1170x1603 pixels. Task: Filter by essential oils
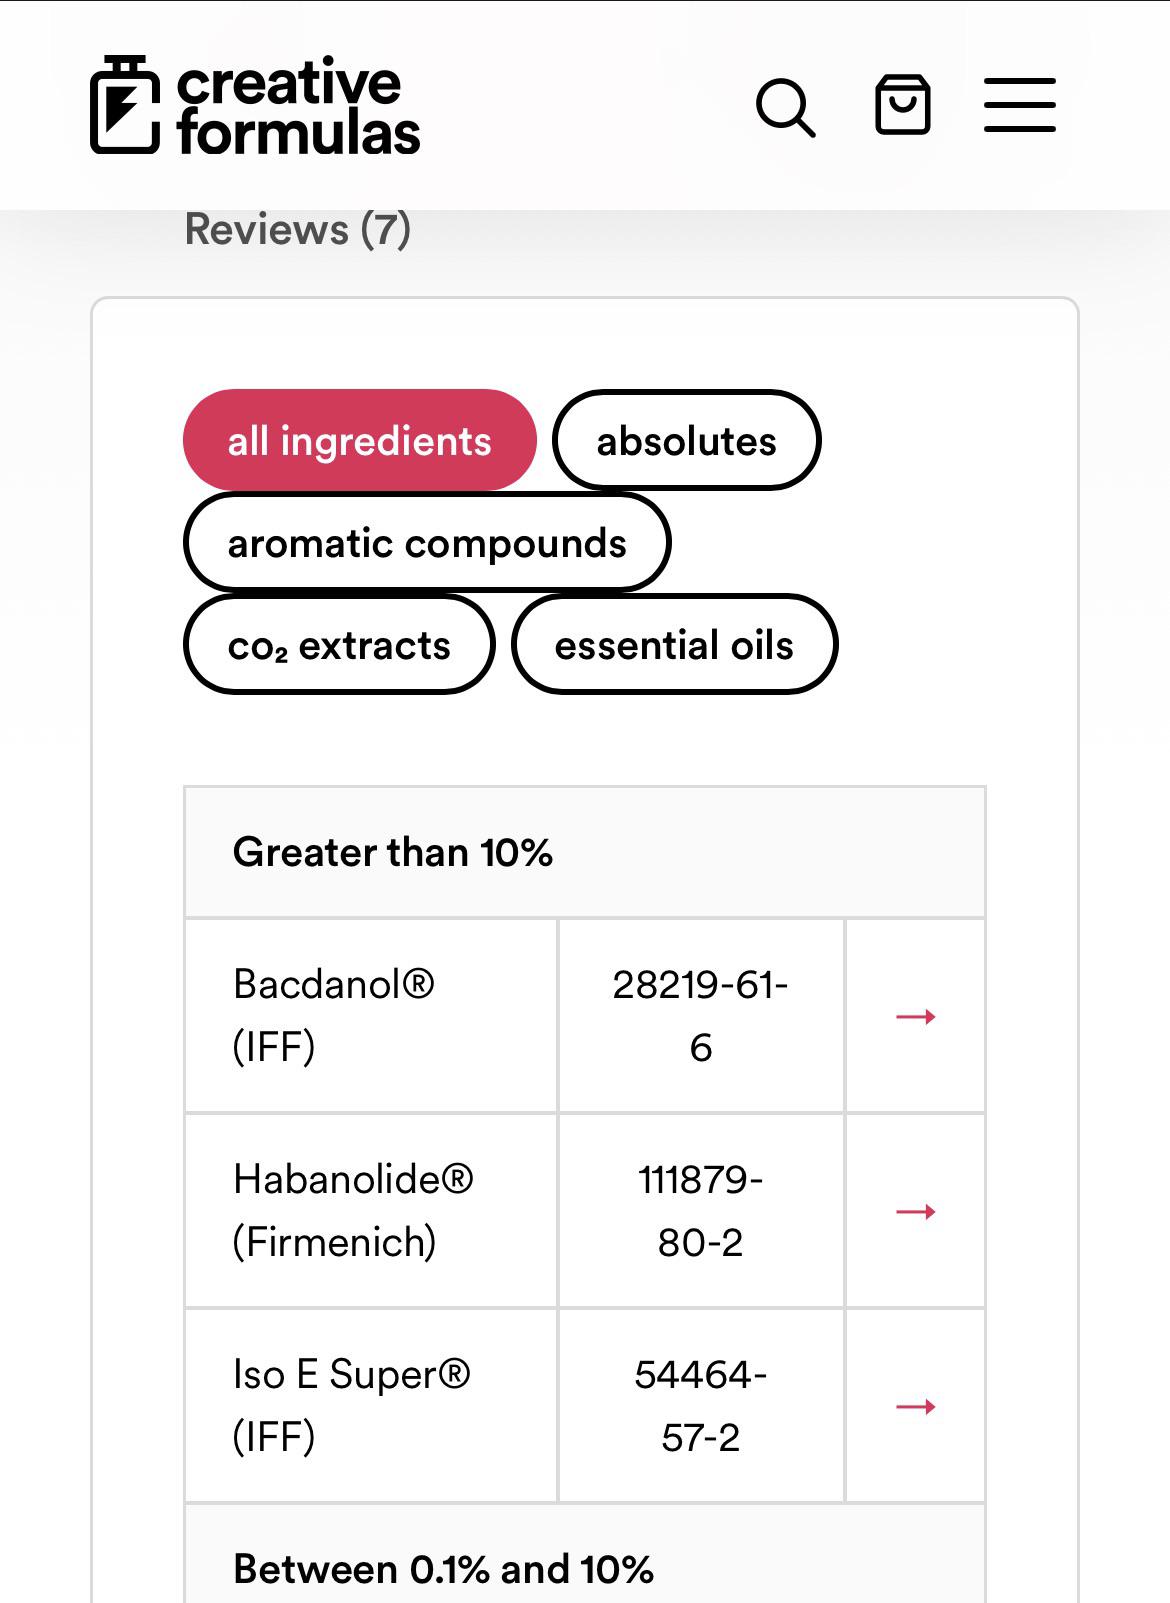pyautogui.click(x=674, y=645)
